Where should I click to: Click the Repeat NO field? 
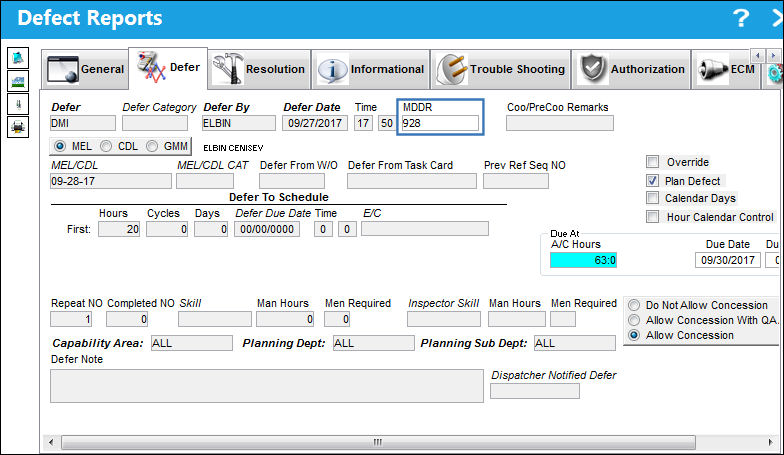[x=71, y=319]
